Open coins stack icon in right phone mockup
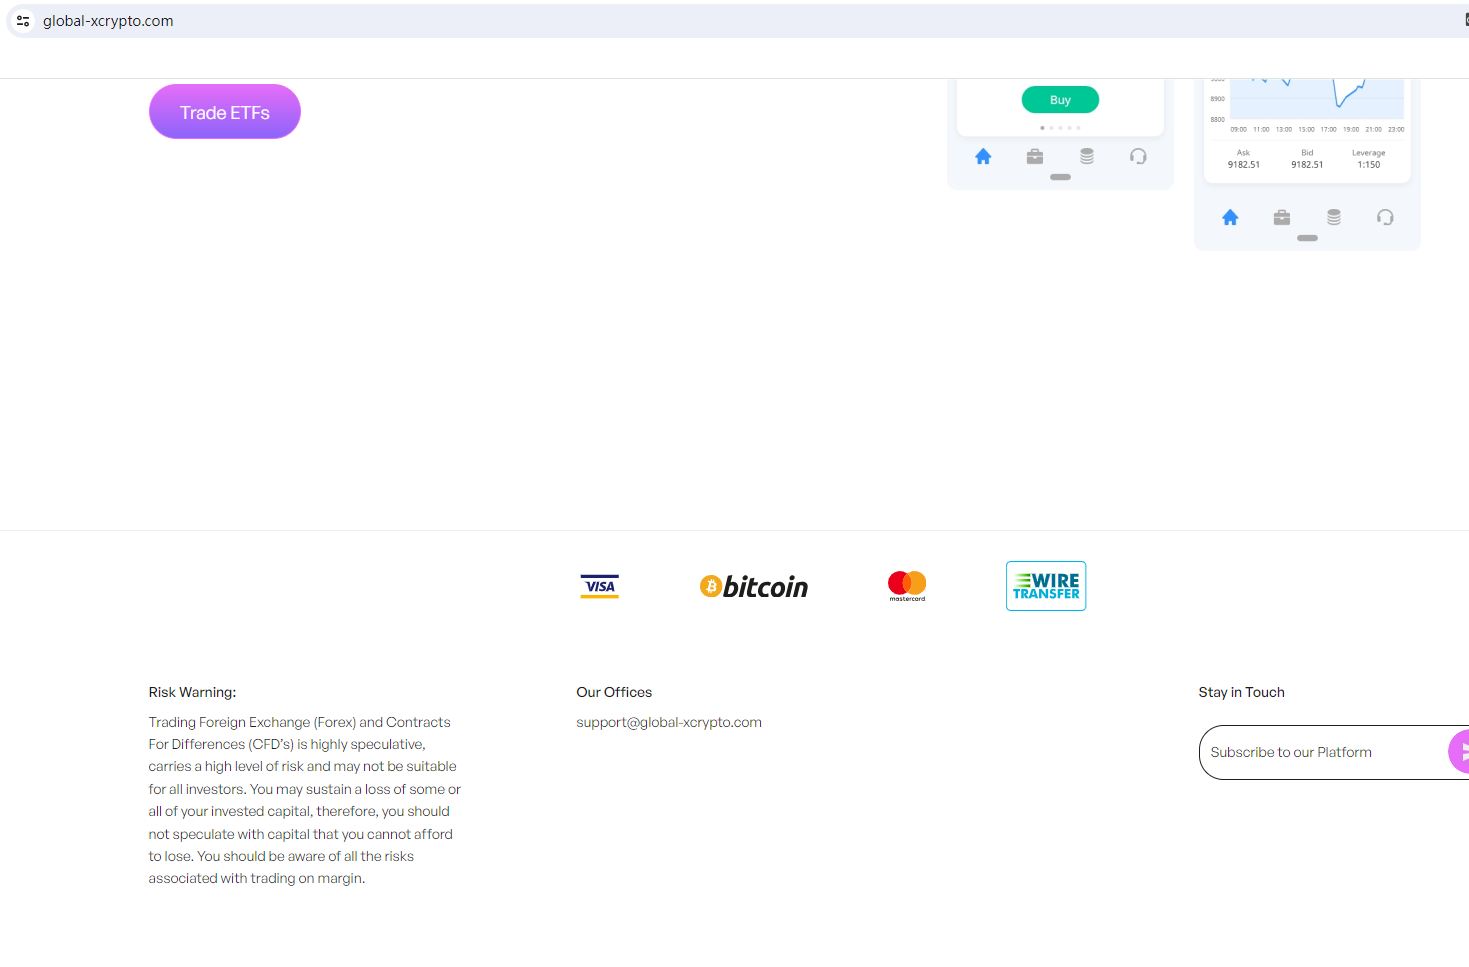The height and width of the screenshot is (967, 1469). tap(1334, 217)
